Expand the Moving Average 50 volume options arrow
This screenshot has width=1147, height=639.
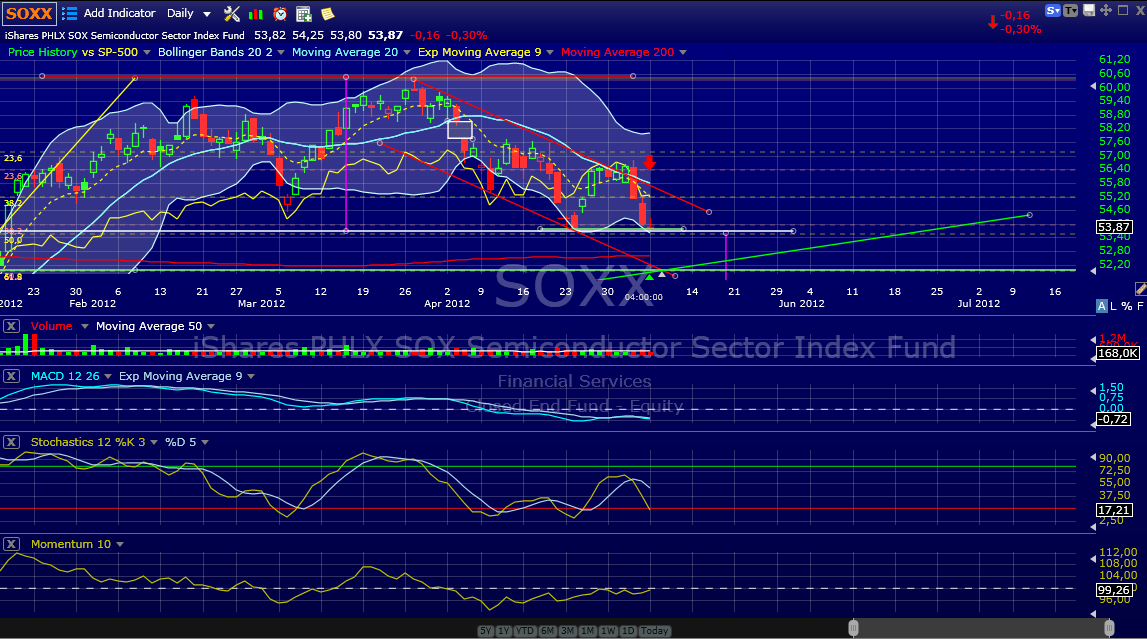[211, 327]
